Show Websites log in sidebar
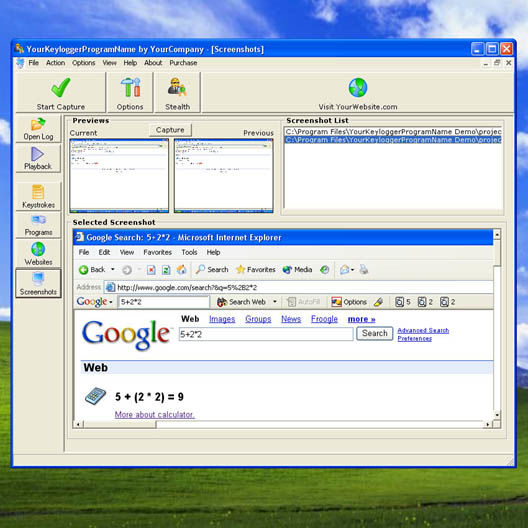The width and height of the screenshot is (528, 528). [x=38, y=254]
